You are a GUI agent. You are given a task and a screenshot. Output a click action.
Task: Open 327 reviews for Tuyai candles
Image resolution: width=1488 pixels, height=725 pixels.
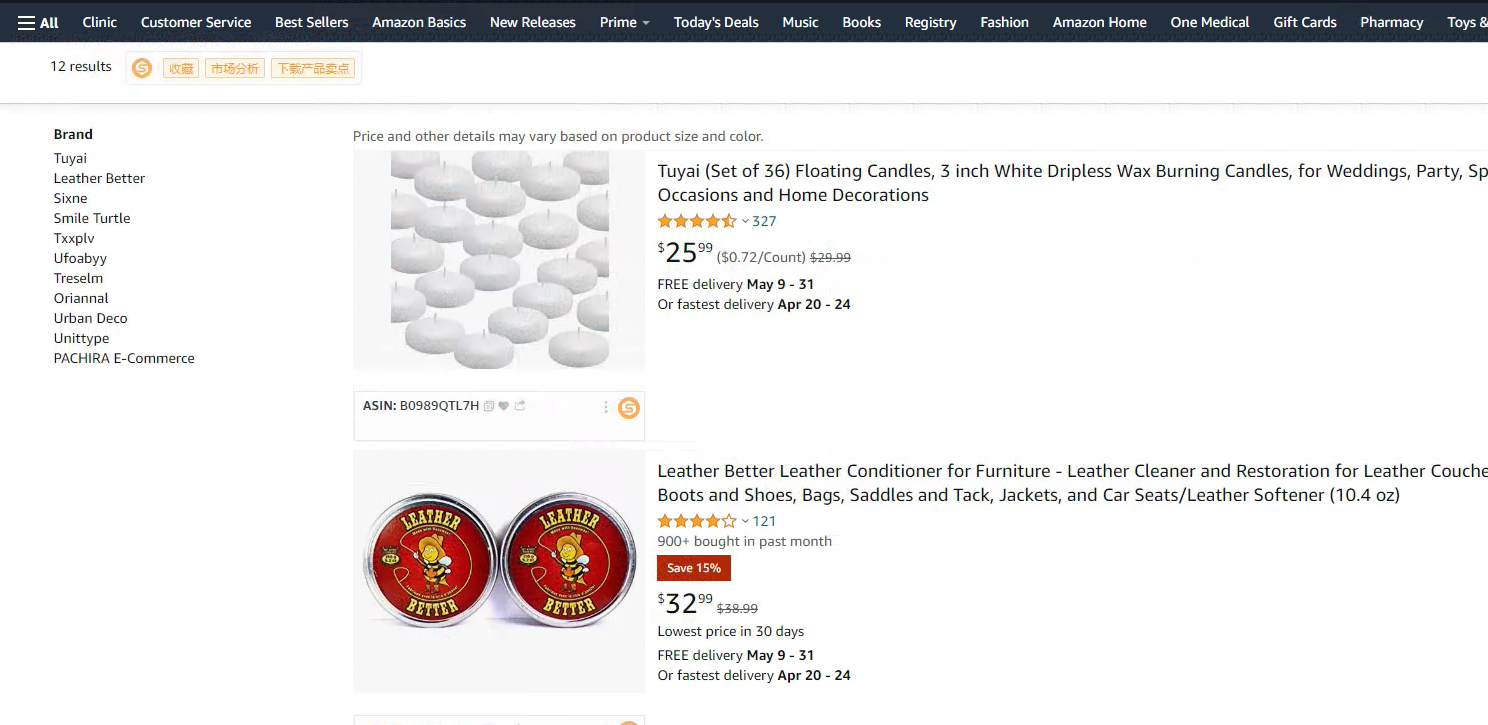(764, 221)
